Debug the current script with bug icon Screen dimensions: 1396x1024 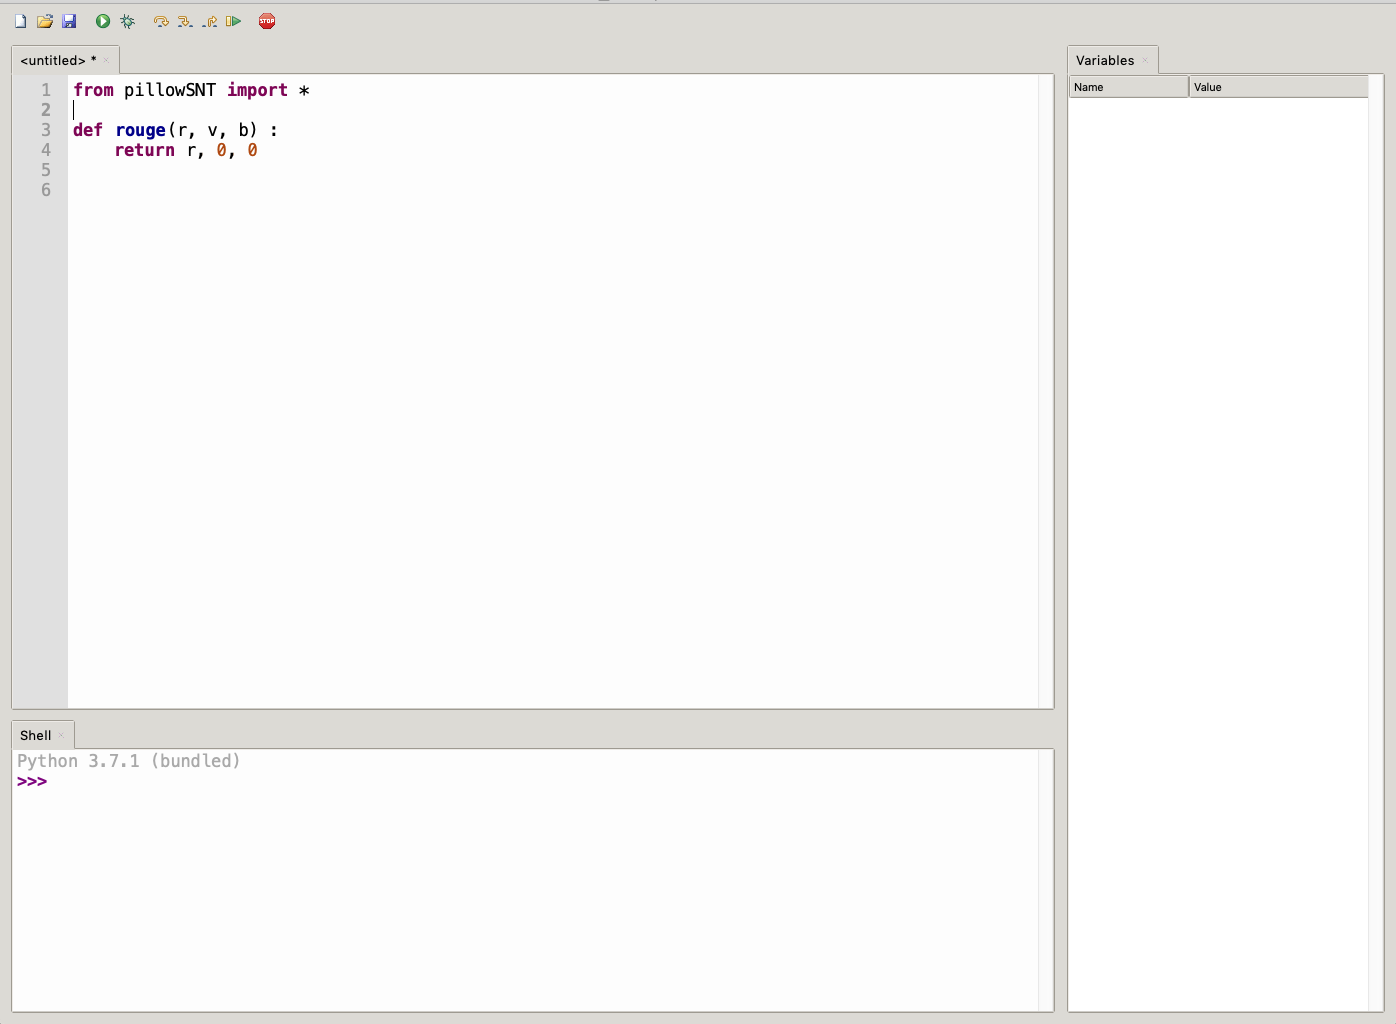tap(127, 21)
